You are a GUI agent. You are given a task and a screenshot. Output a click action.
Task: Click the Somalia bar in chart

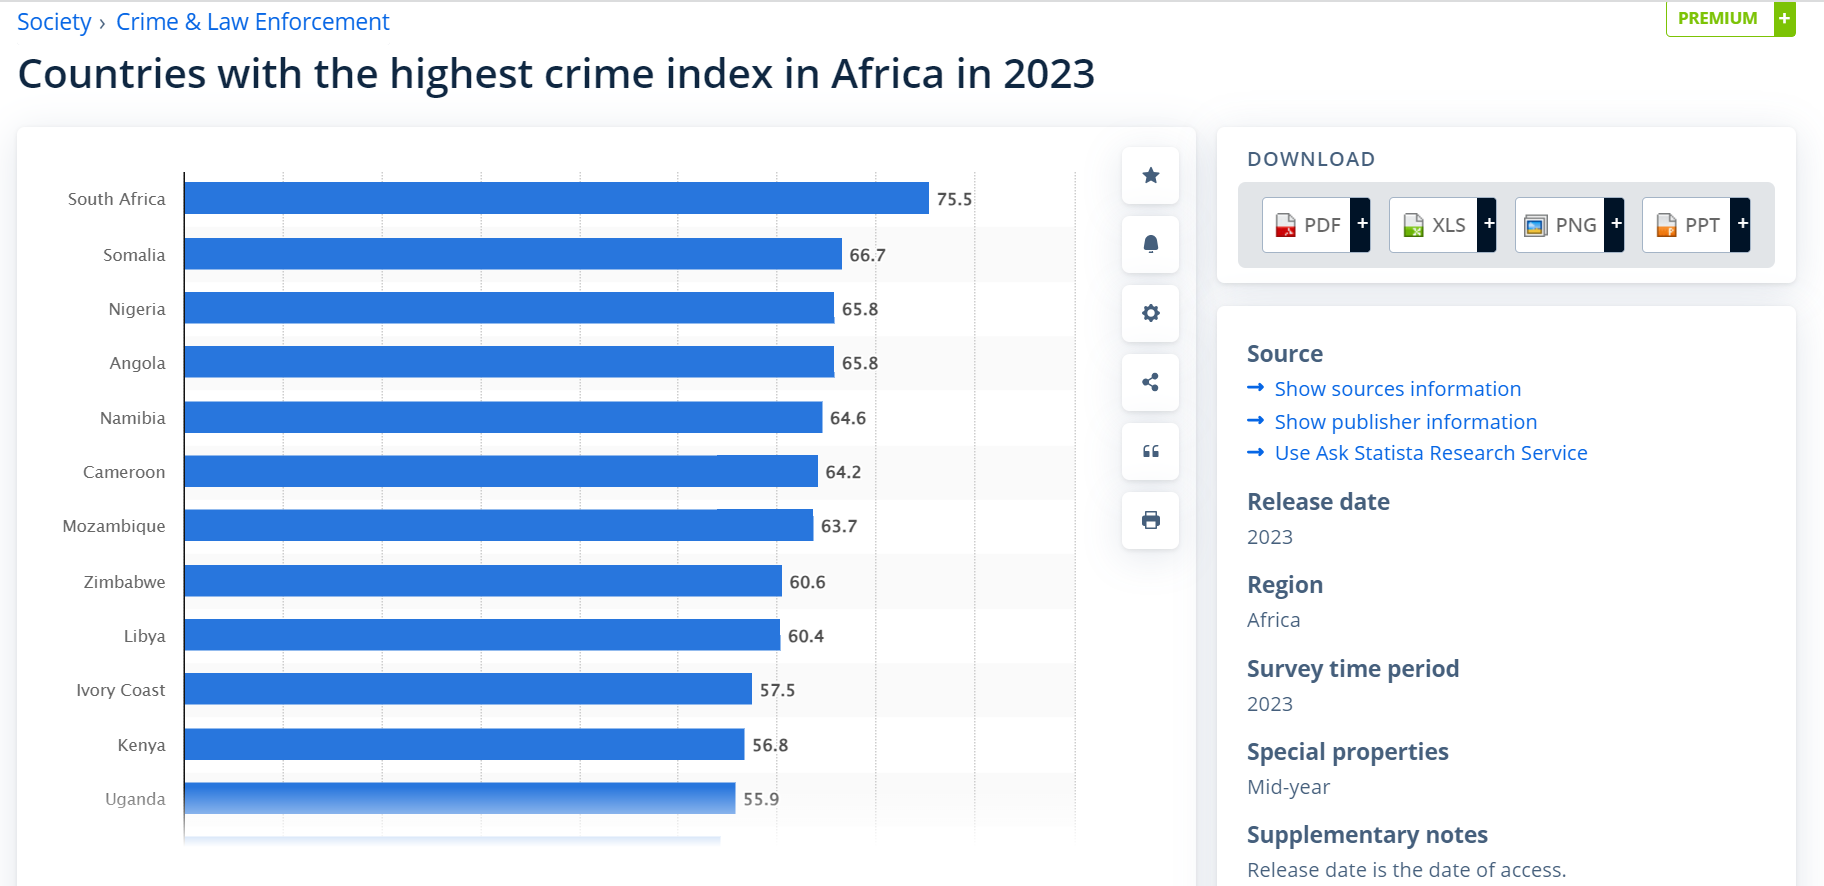(512, 254)
